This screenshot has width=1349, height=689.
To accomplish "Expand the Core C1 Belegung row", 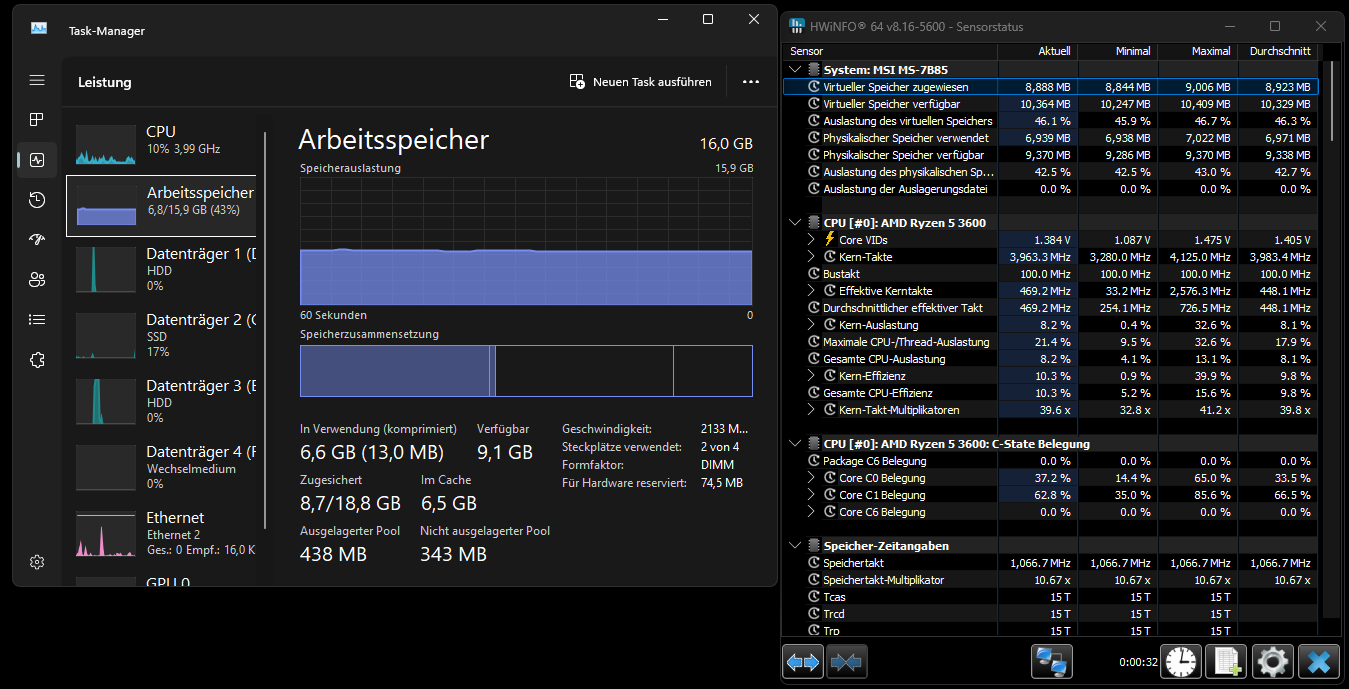I will [x=811, y=495].
